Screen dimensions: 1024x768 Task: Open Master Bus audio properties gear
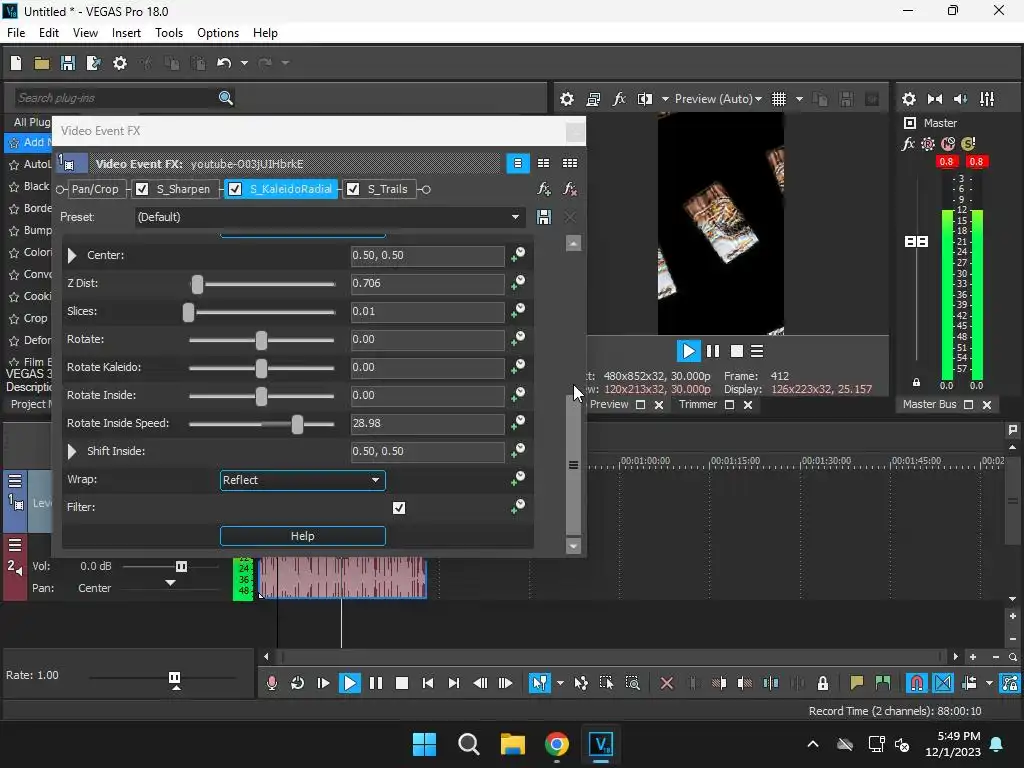pos(908,99)
